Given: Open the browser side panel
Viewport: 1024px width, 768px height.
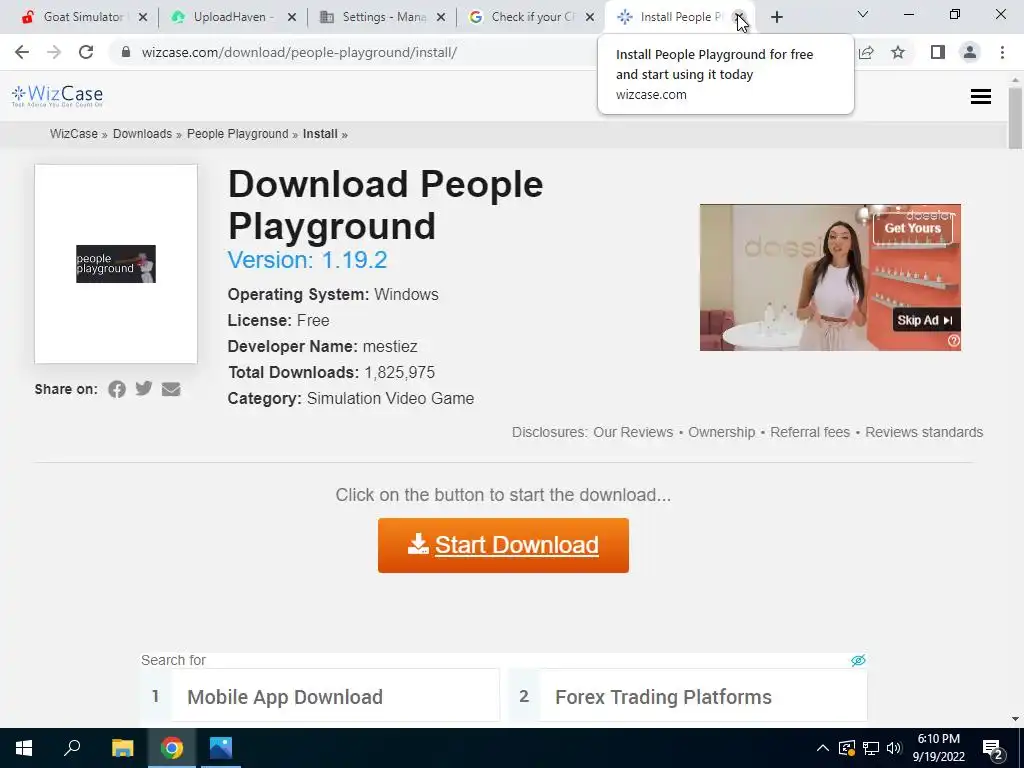Looking at the screenshot, I should point(938,52).
